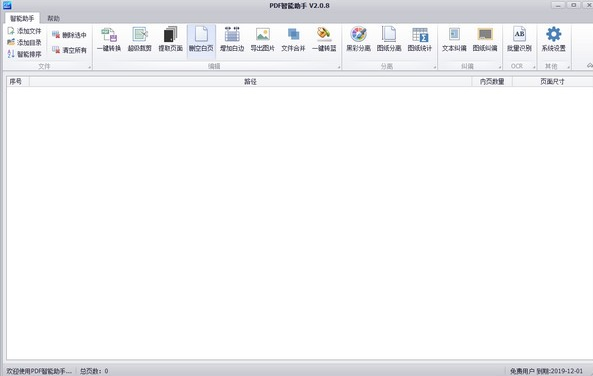593x376 pixels.
Task: Click the 欢迎使用PDF智能助手 status message
Action: click(x=39, y=371)
